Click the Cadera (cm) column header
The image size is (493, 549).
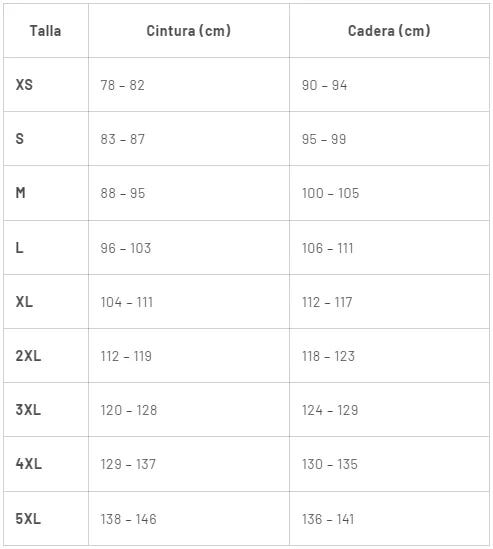click(x=389, y=31)
